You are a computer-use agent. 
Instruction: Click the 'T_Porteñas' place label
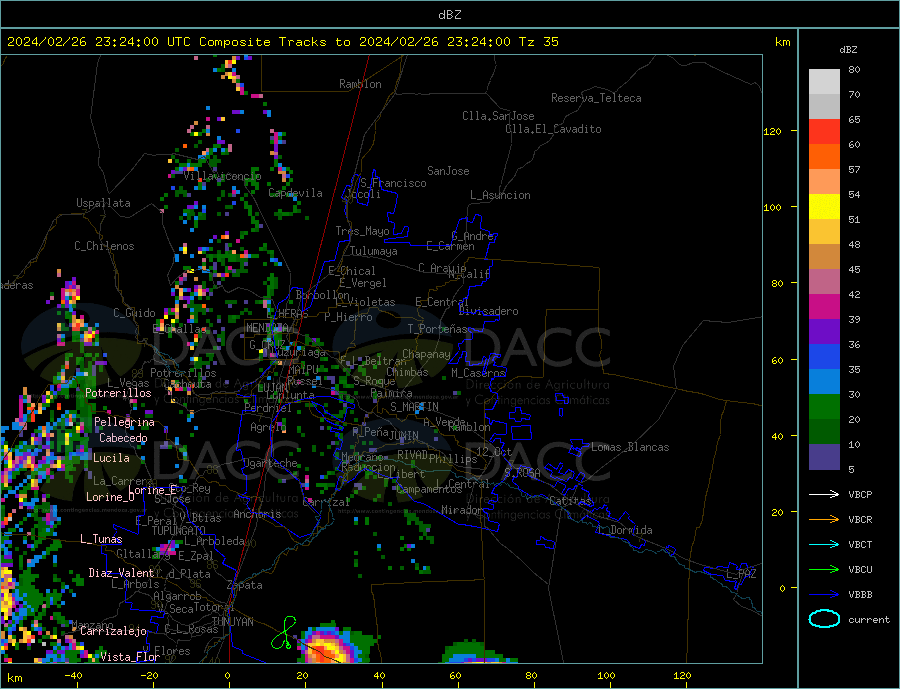(438, 329)
